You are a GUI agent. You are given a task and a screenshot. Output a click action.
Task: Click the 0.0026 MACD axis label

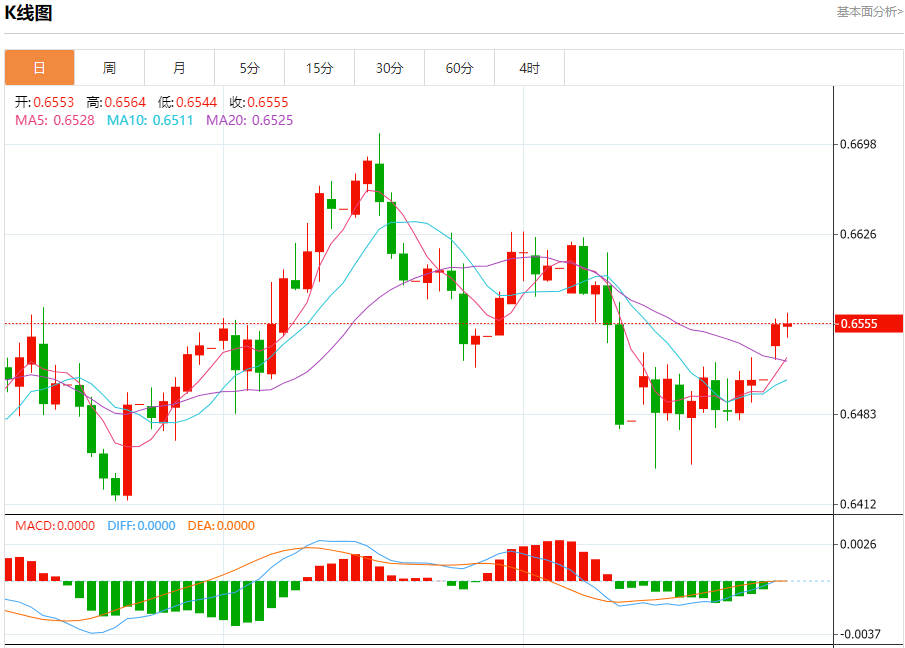(x=858, y=545)
